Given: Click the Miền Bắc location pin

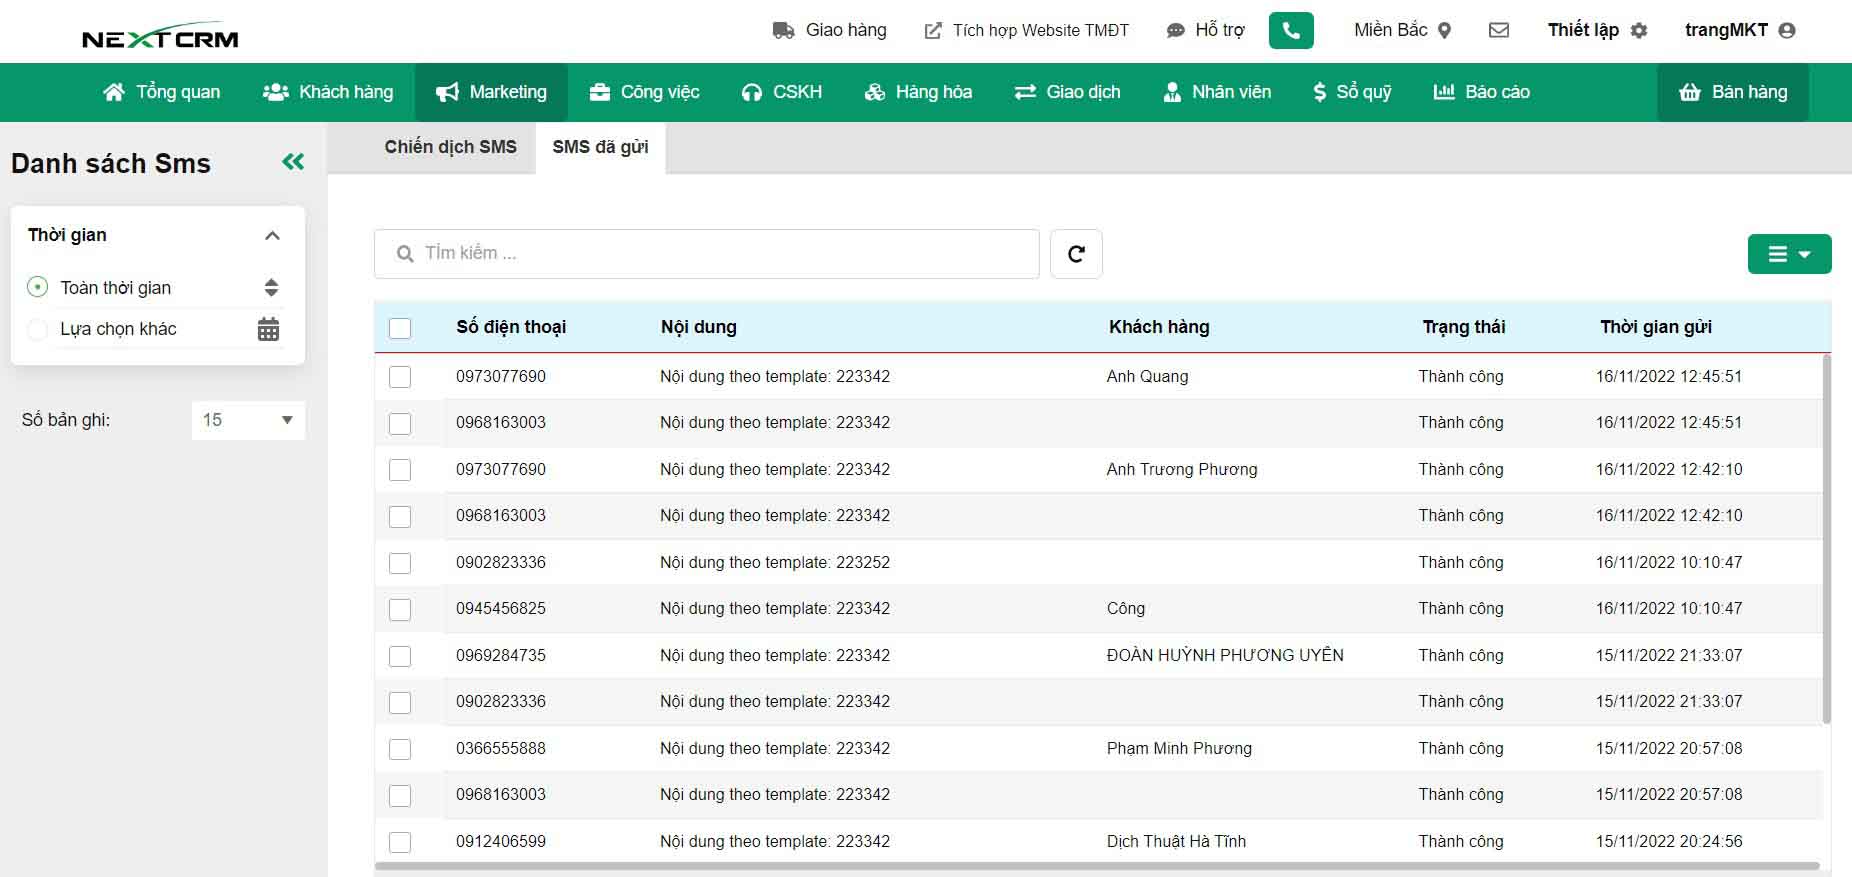Looking at the screenshot, I should tap(1444, 30).
